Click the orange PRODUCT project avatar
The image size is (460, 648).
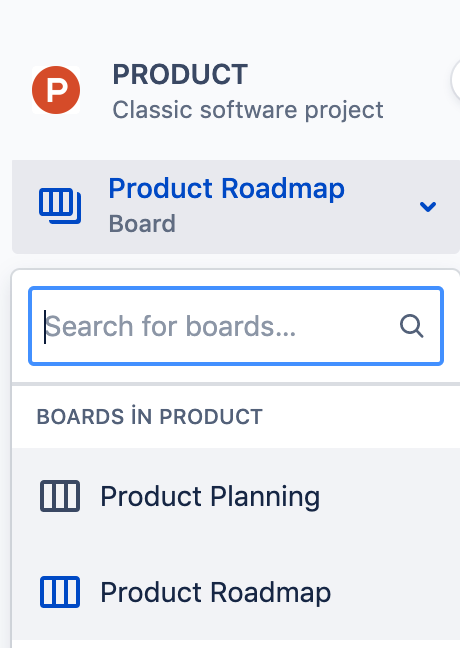coord(56,90)
